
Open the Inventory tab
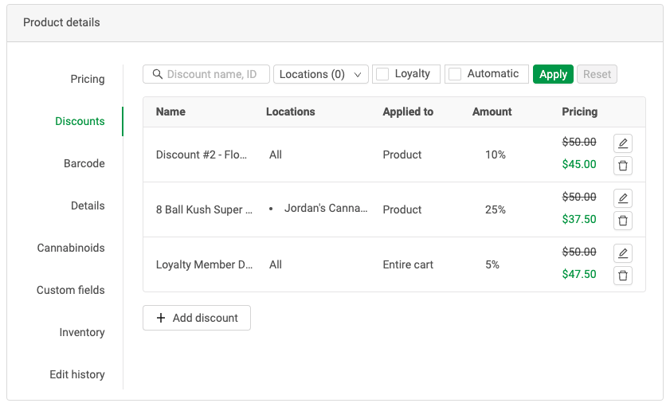point(82,332)
